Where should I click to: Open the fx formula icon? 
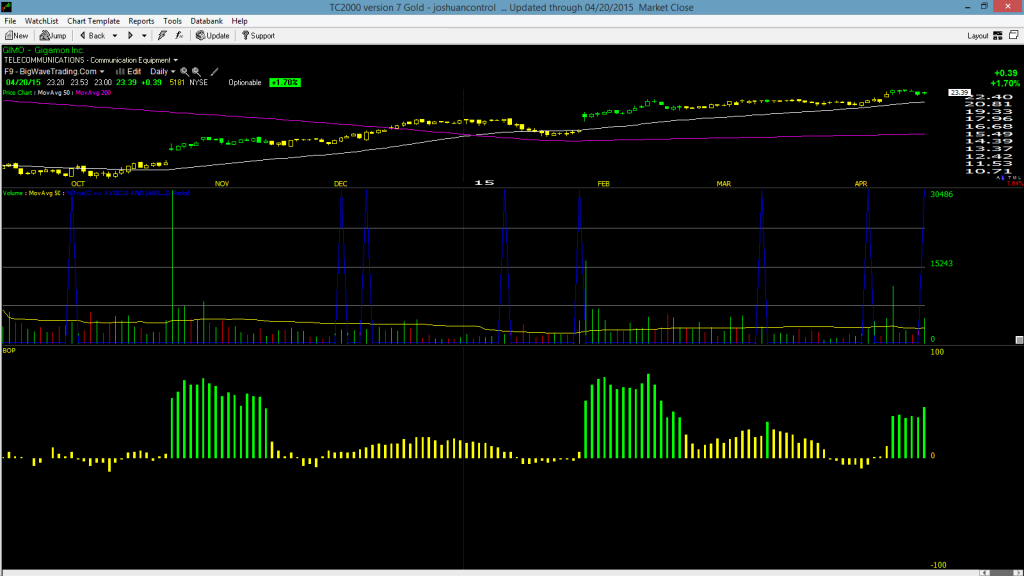click(179, 36)
